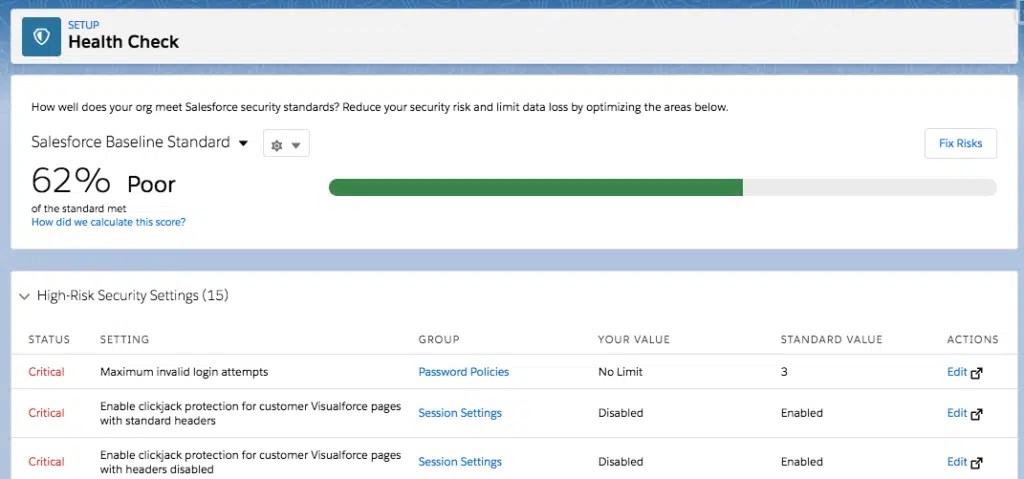
Task: Click the YOUR VALUE column header
Action: [x=634, y=339]
